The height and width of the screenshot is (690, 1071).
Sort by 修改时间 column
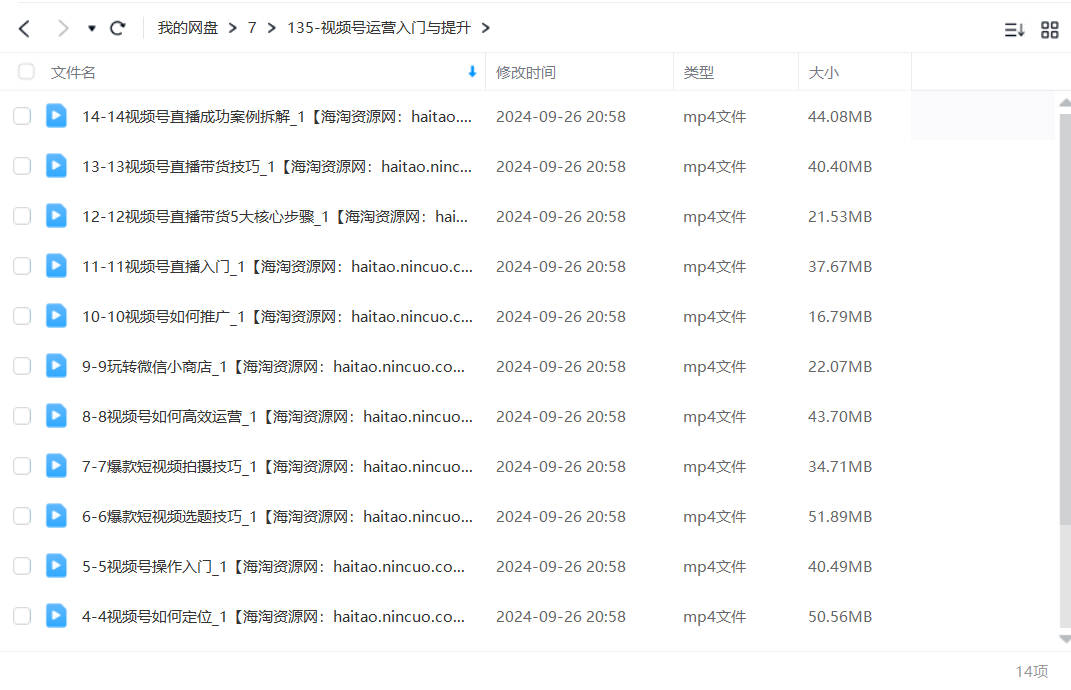point(526,72)
